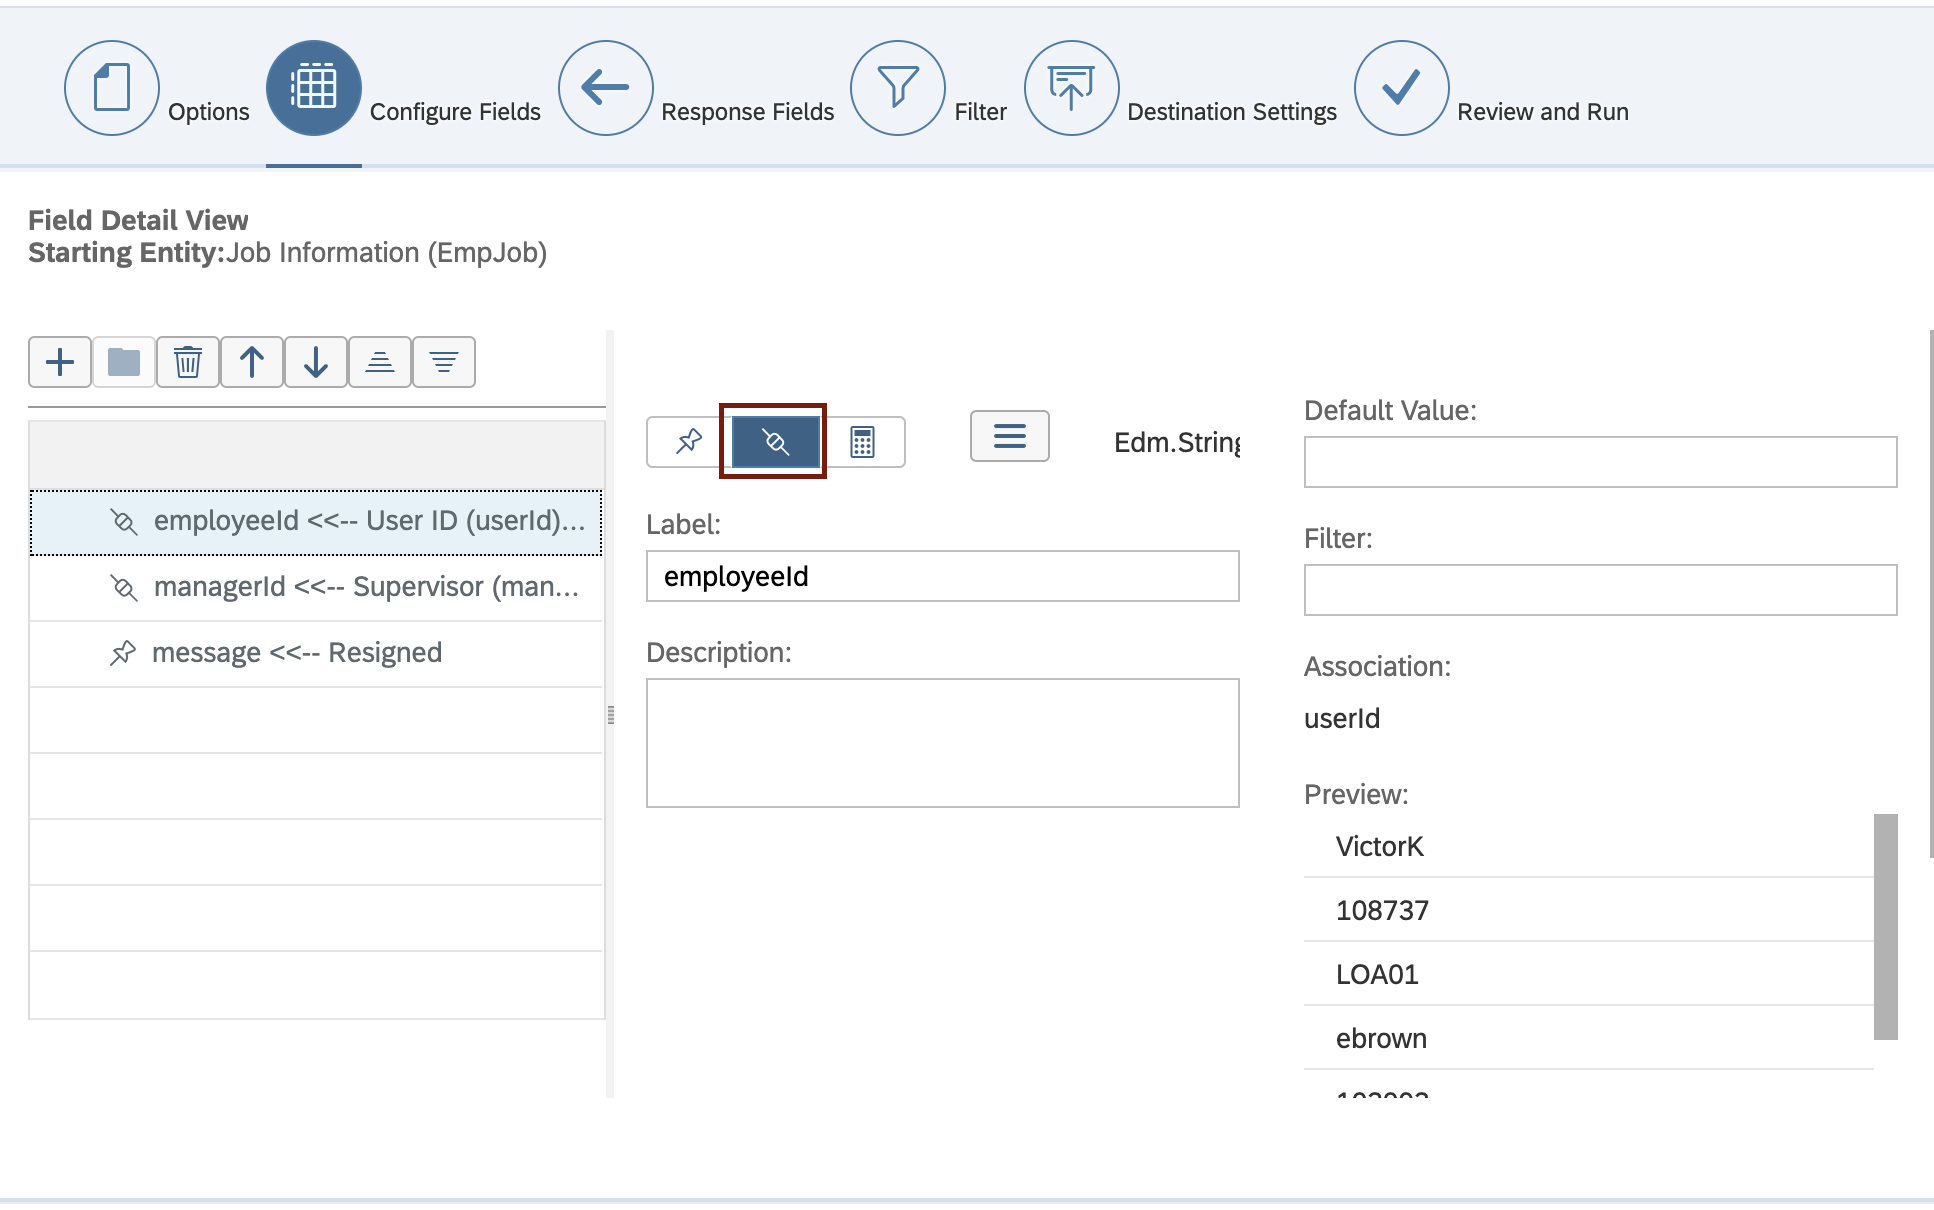Toggle the association link field type

tap(775, 441)
